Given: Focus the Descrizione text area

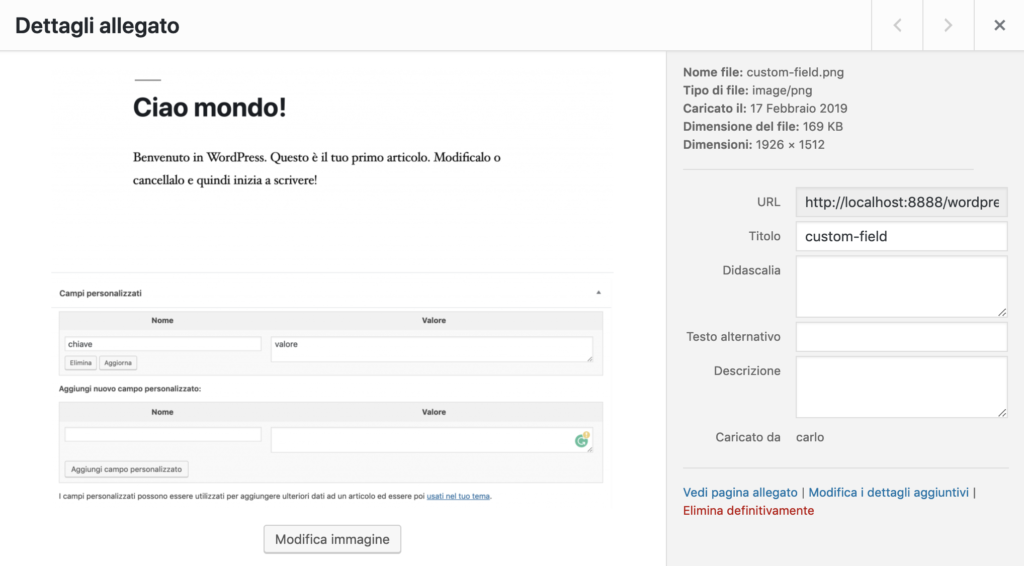Looking at the screenshot, I should point(901,387).
